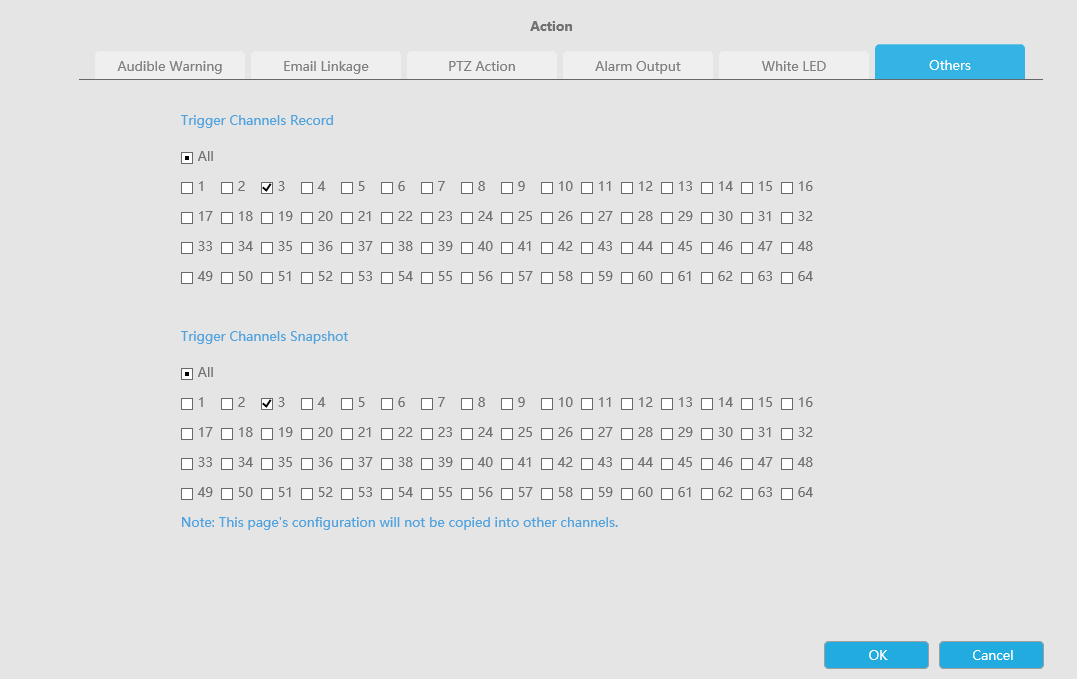Viewport: 1077px width, 679px height.
Task: Click the Trigger Channels Snapshot heading
Action: pyautogui.click(x=264, y=336)
